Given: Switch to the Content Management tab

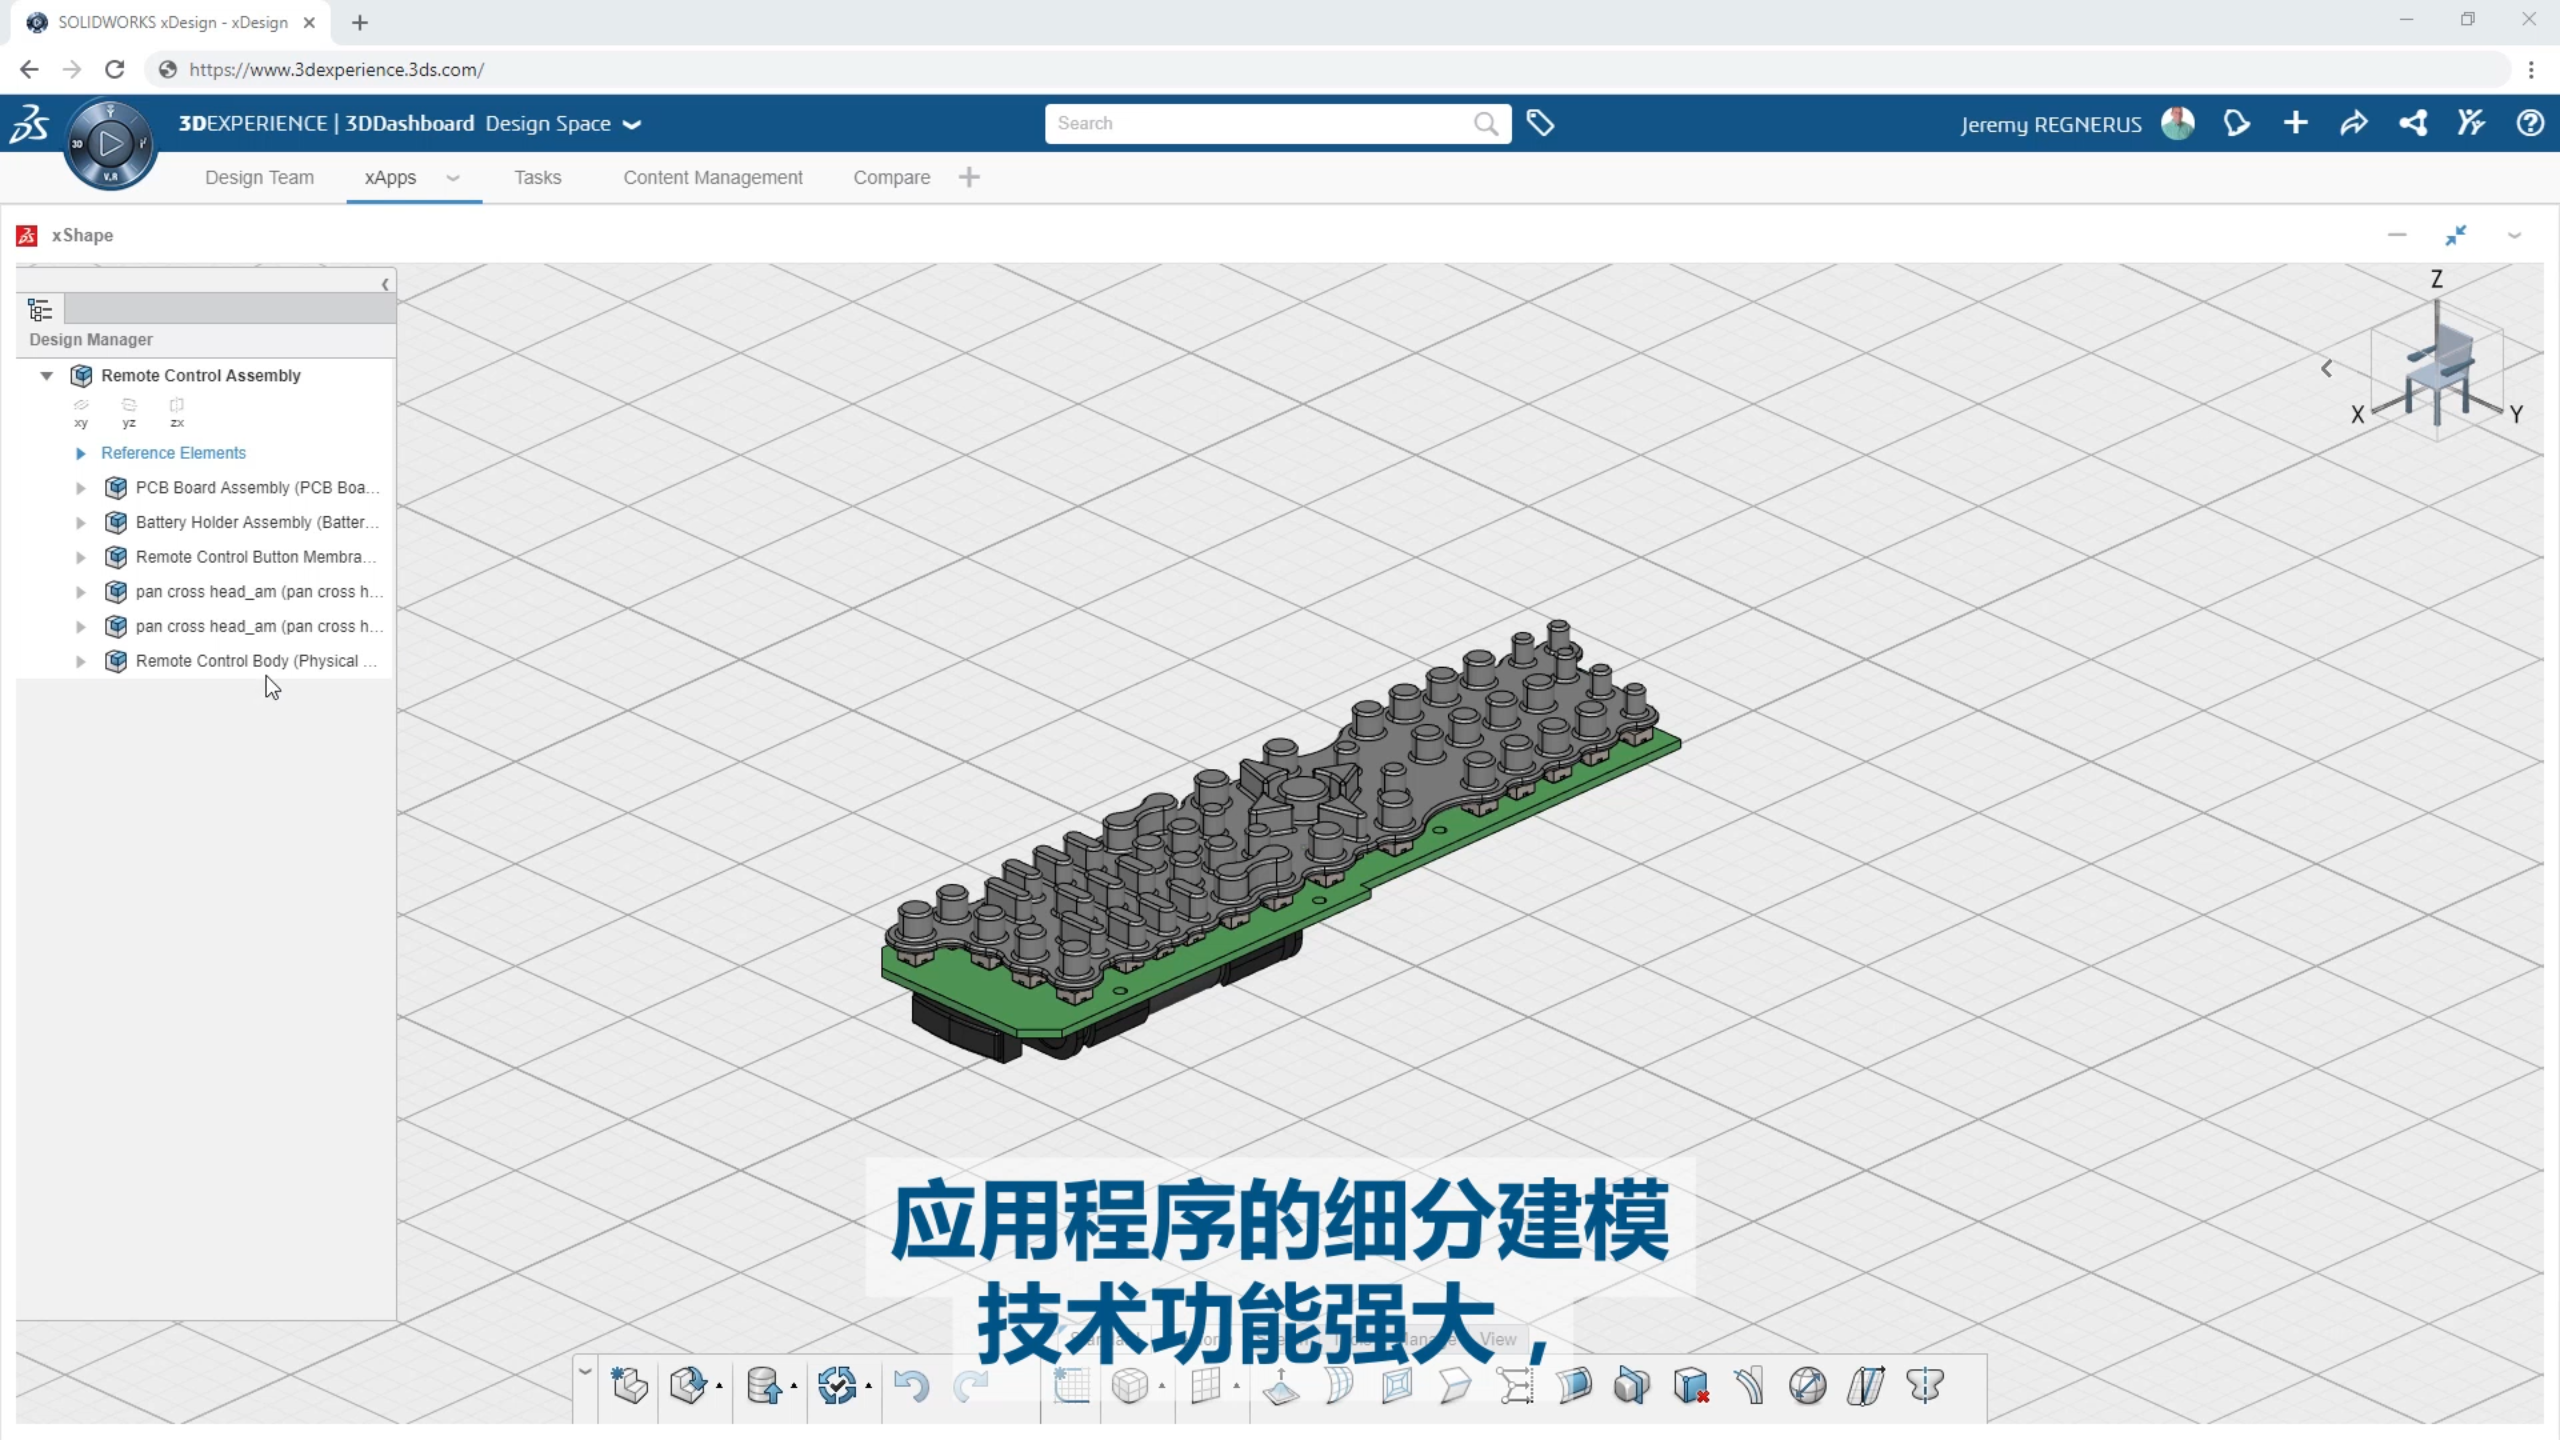Looking at the screenshot, I should 712,177.
